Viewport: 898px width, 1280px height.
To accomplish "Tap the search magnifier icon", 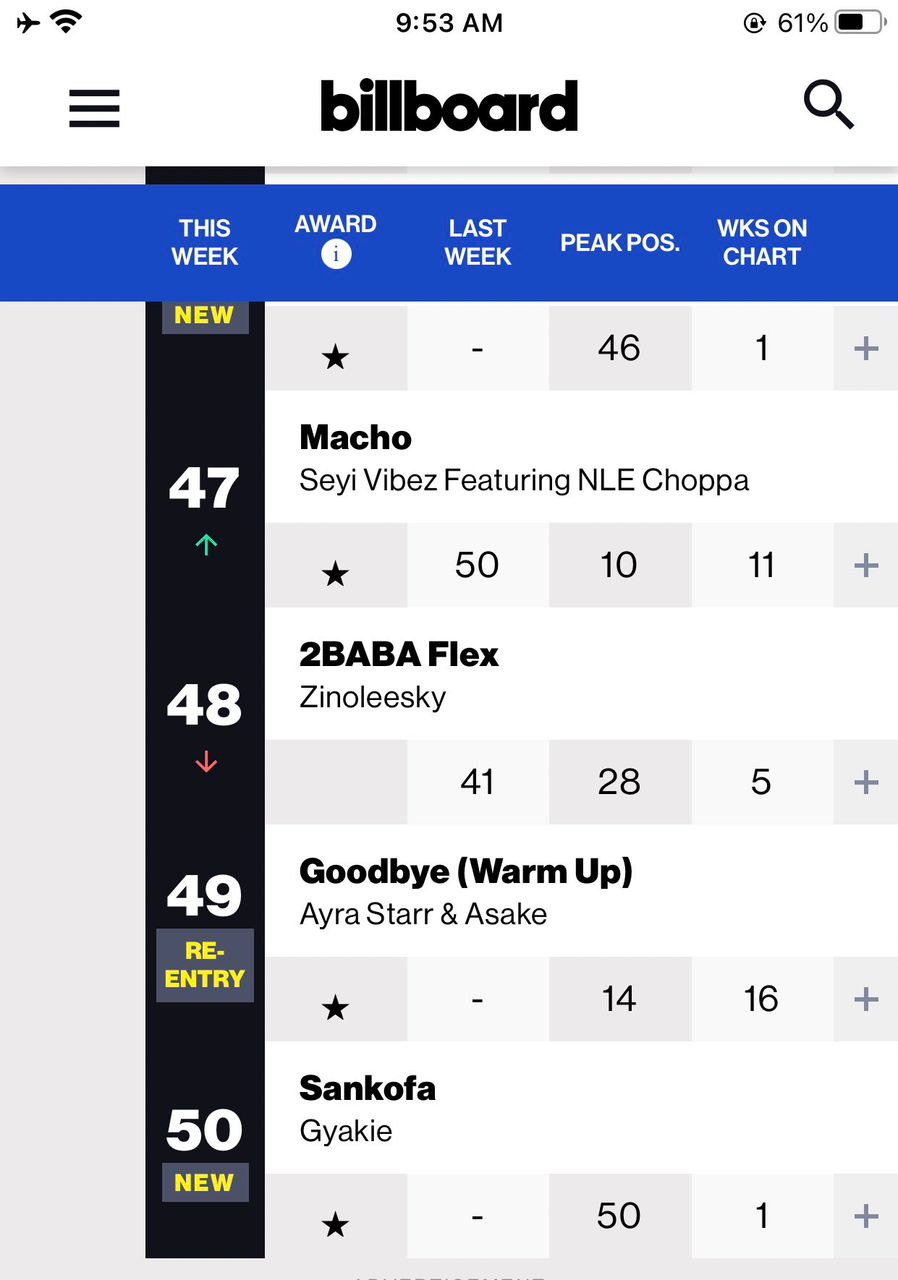I will point(829,105).
